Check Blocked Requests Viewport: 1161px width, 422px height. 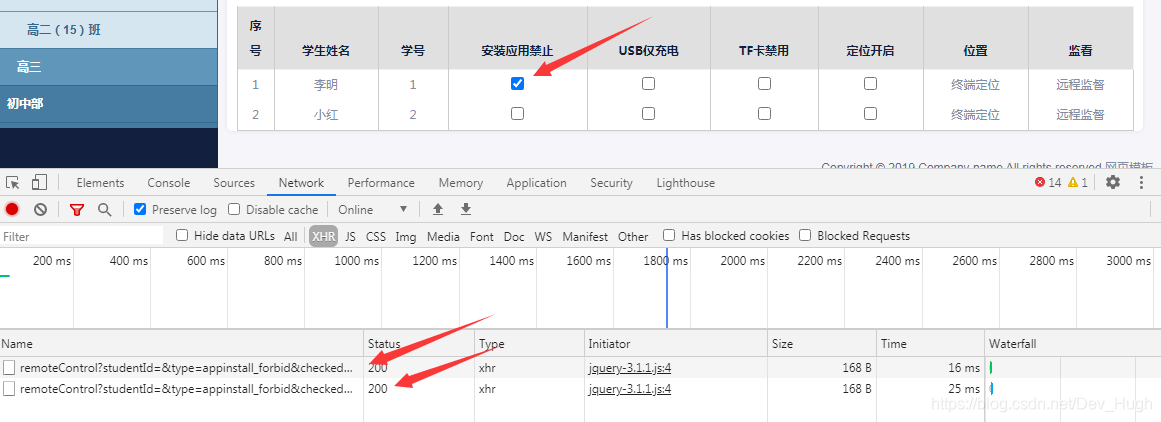pos(806,235)
